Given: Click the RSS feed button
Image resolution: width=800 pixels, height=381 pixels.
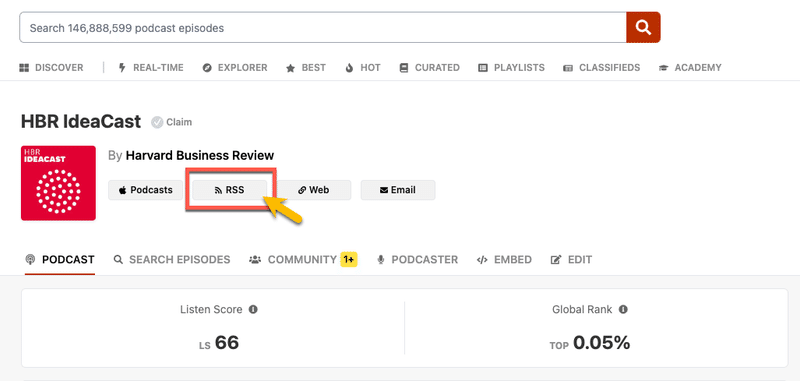Looking at the screenshot, I should [230, 190].
